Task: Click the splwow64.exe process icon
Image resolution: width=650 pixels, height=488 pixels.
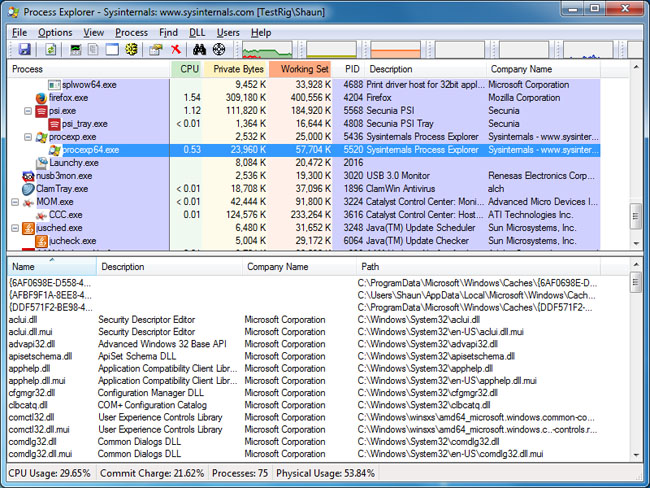Action: point(54,85)
